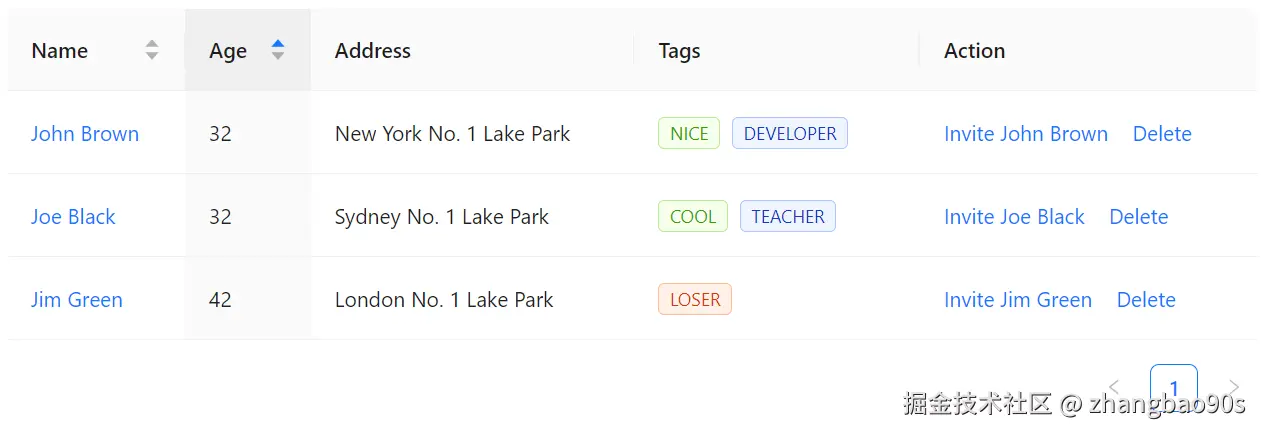Go to next page arrow
The height and width of the screenshot is (435, 1261).
(1234, 387)
